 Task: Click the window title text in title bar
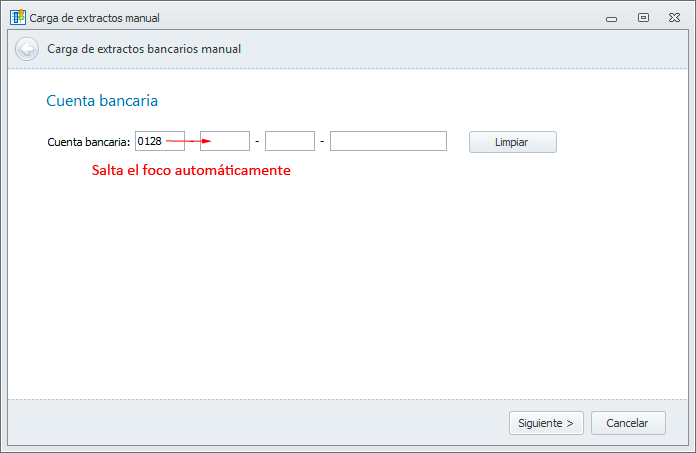(x=94, y=18)
